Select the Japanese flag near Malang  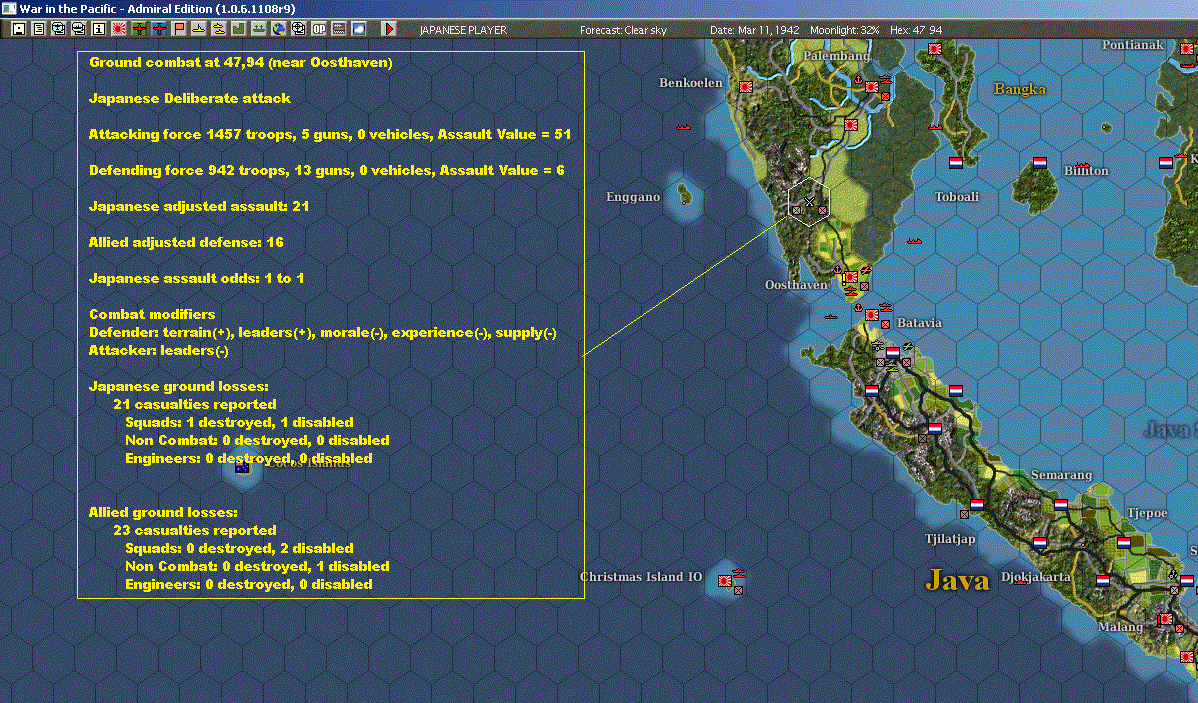coord(1166,619)
